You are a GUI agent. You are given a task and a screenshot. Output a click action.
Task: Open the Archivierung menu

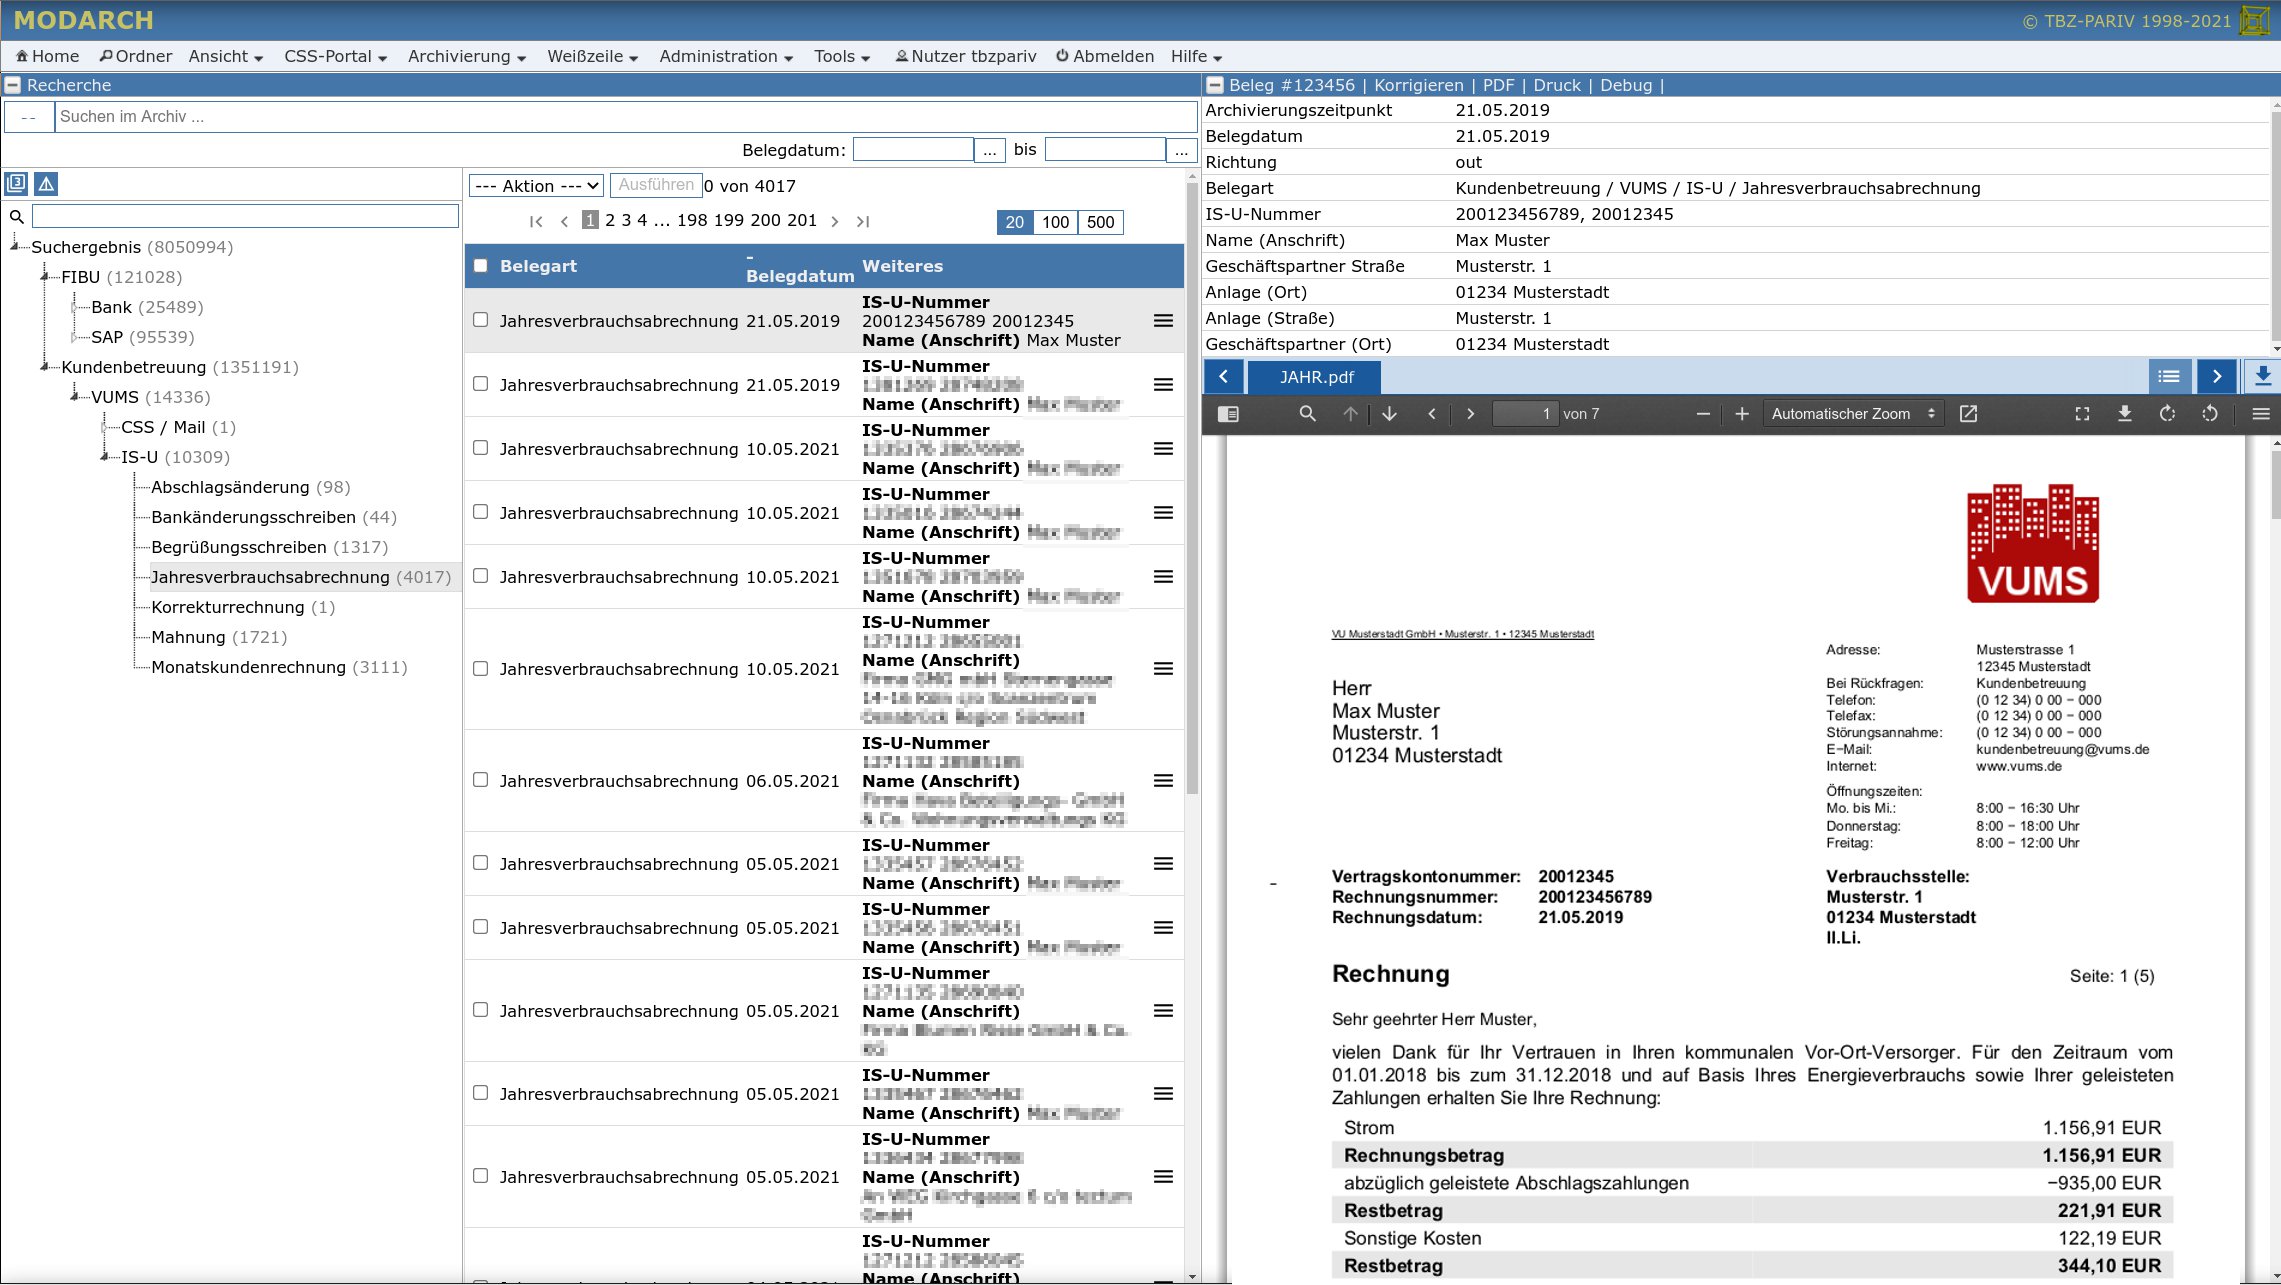coord(467,57)
